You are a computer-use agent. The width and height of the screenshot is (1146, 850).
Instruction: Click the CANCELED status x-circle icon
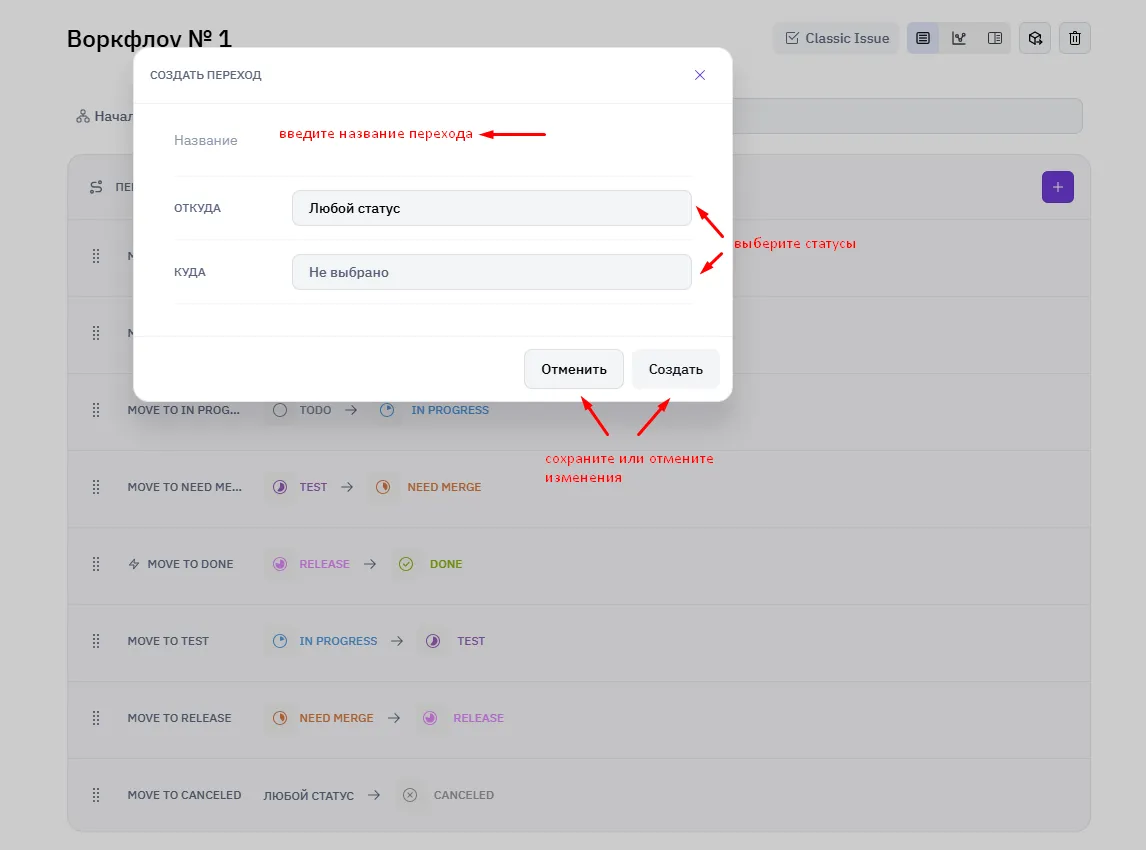click(x=410, y=795)
